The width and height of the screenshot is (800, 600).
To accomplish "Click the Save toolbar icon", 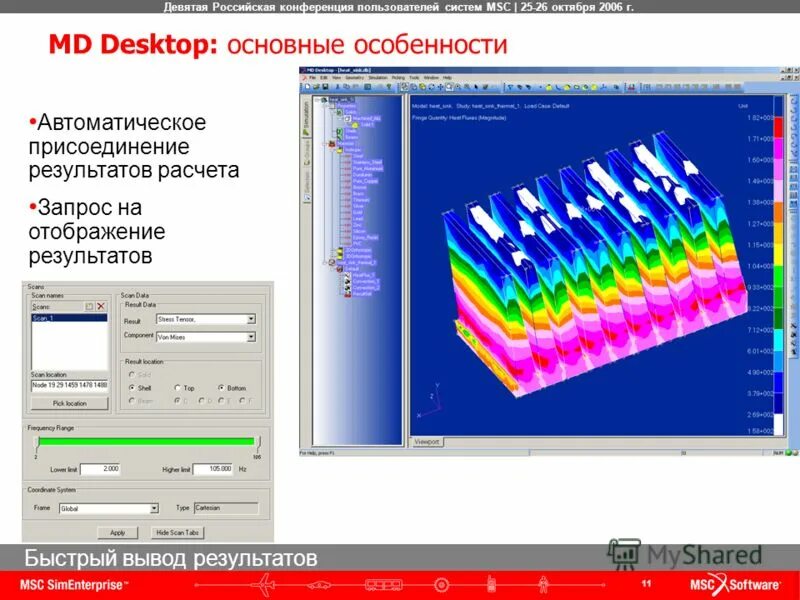I will point(325,87).
